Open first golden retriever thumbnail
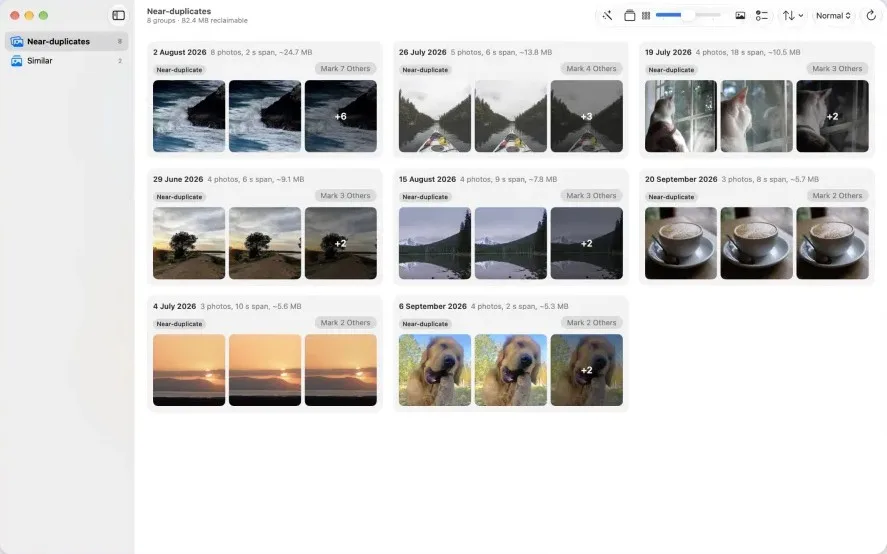This screenshot has width=887, height=554. (x=435, y=370)
